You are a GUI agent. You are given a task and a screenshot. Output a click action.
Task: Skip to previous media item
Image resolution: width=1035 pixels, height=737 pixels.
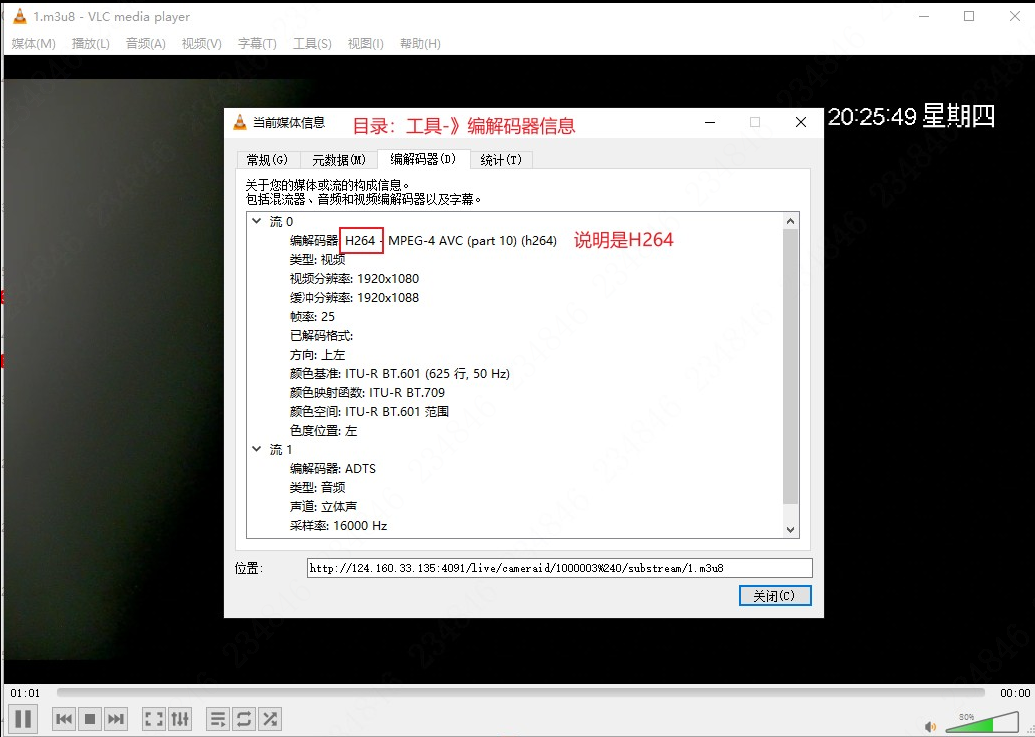pos(64,719)
